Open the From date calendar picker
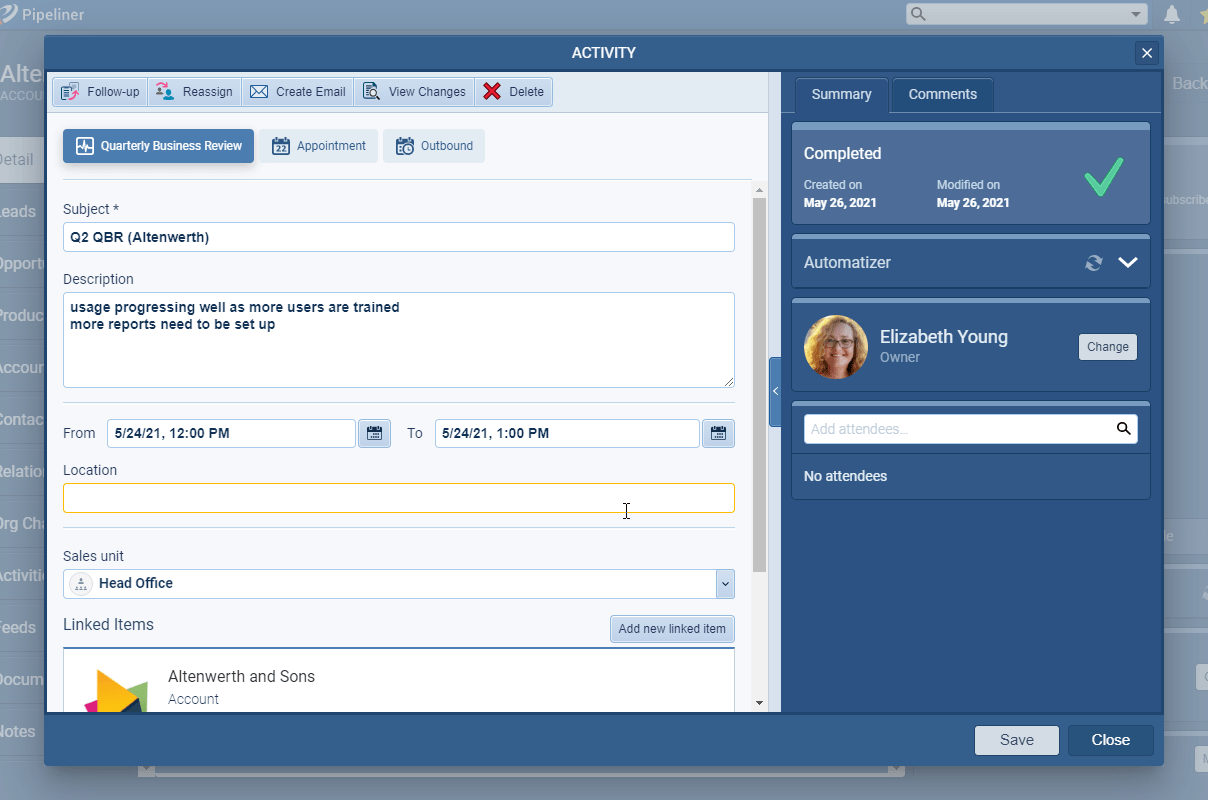Screen dimensions: 1208x800 tap(374, 434)
